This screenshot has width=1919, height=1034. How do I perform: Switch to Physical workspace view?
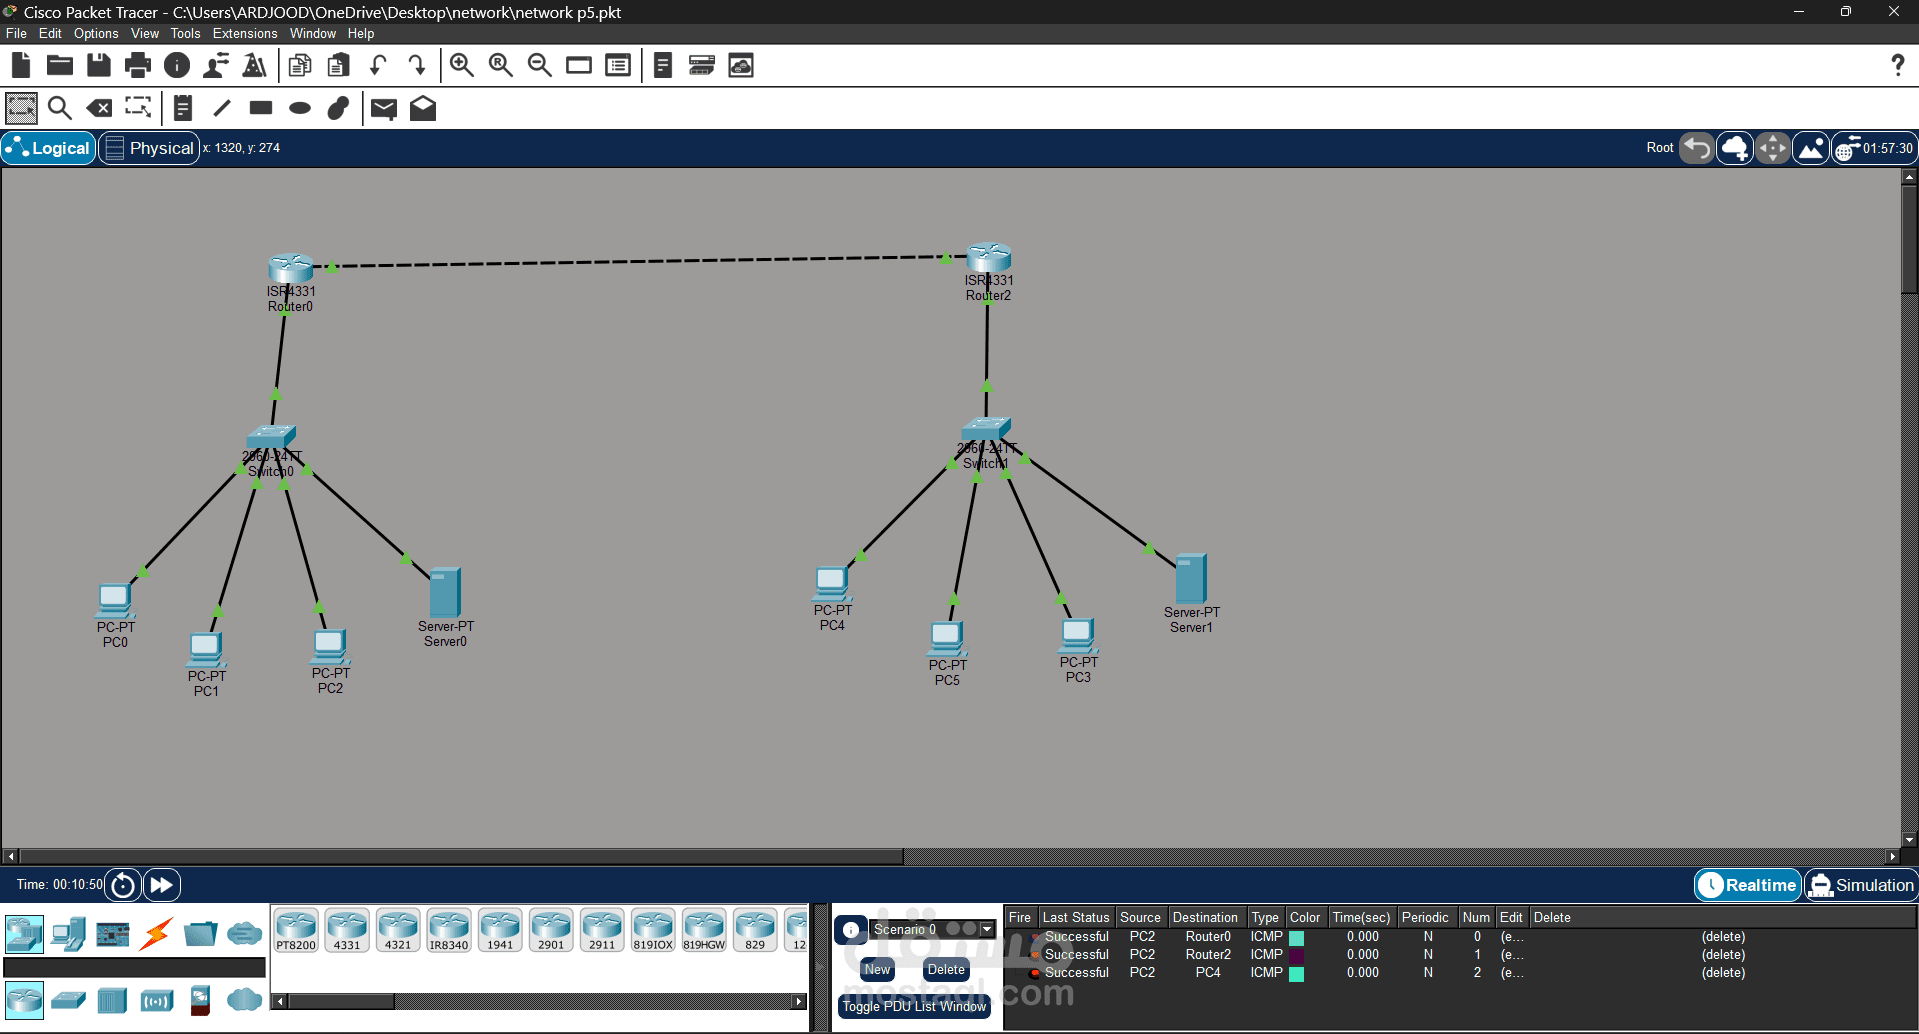click(x=149, y=148)
